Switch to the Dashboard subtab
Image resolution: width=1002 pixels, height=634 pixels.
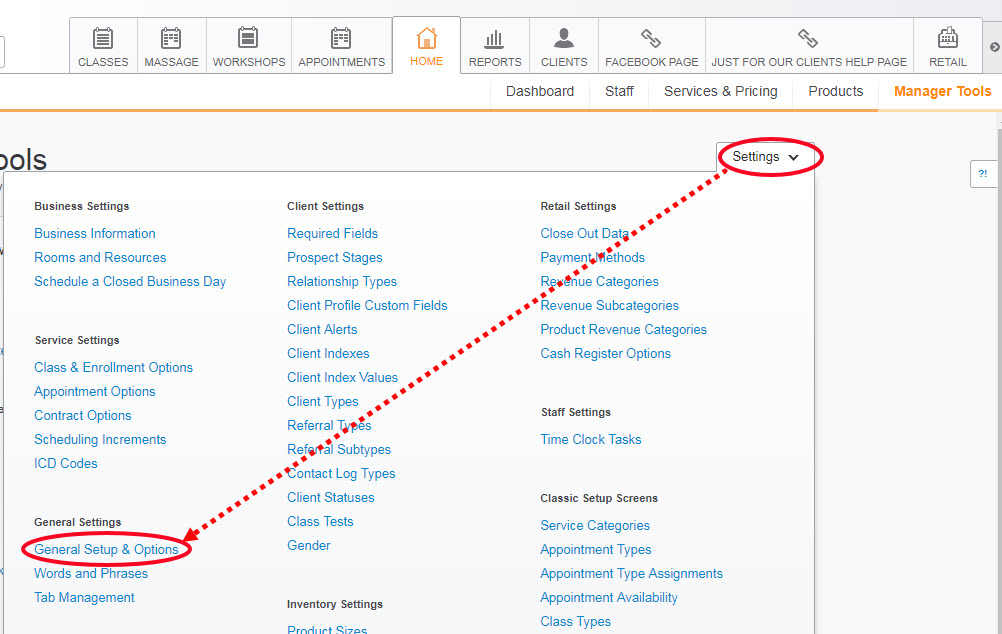click(540, 91)
